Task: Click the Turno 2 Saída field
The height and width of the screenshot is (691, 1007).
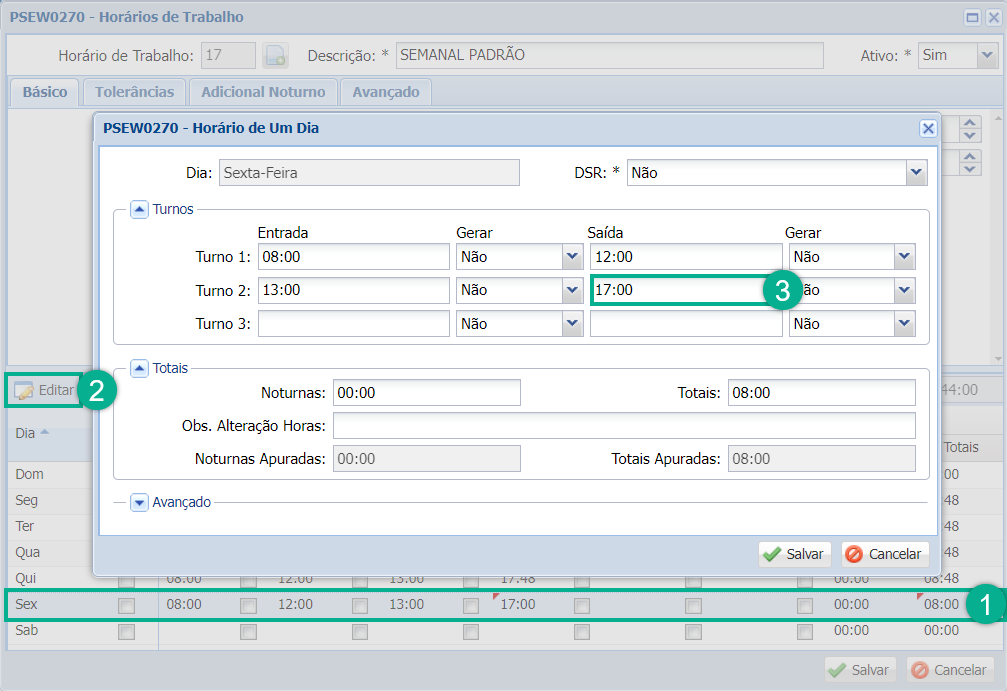Action: pyautogui.click(x=675, y=290)
